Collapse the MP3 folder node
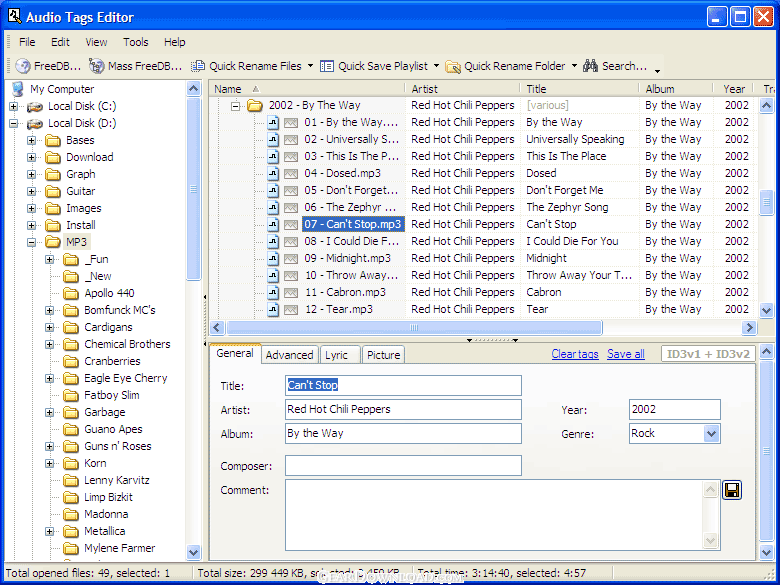The image size is (780, 585). (31, 242)
